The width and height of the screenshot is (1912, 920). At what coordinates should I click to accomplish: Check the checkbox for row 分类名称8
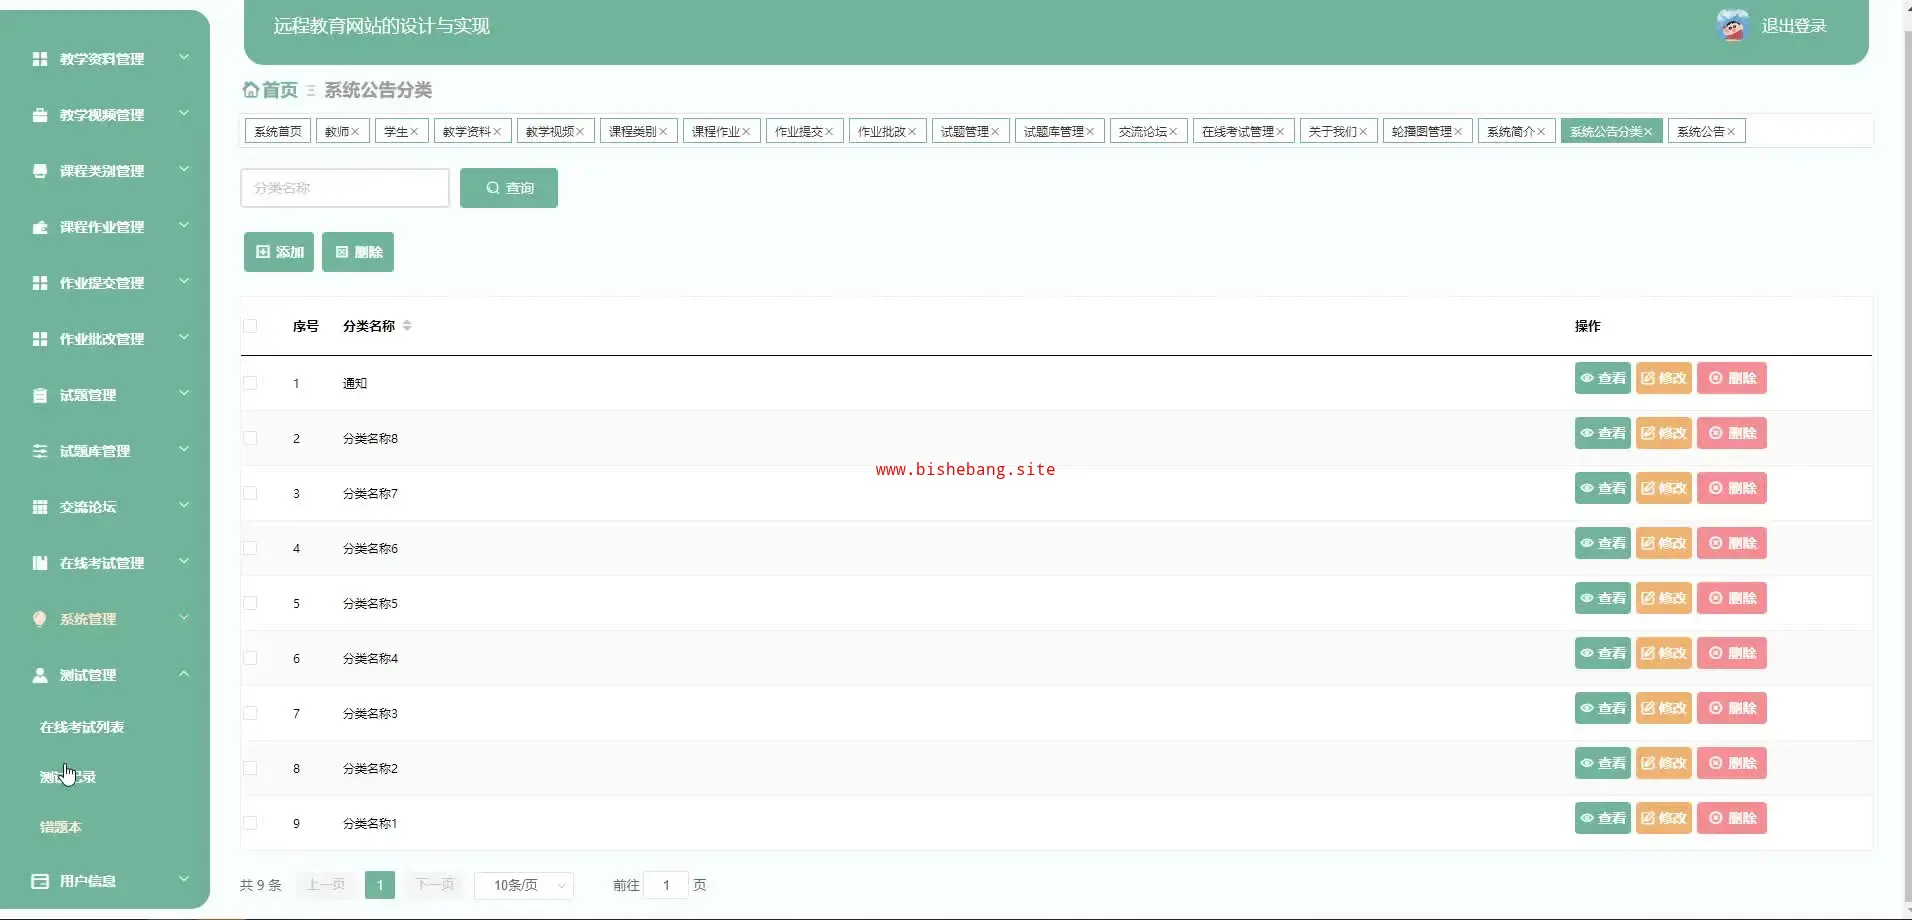pos(250,438)
